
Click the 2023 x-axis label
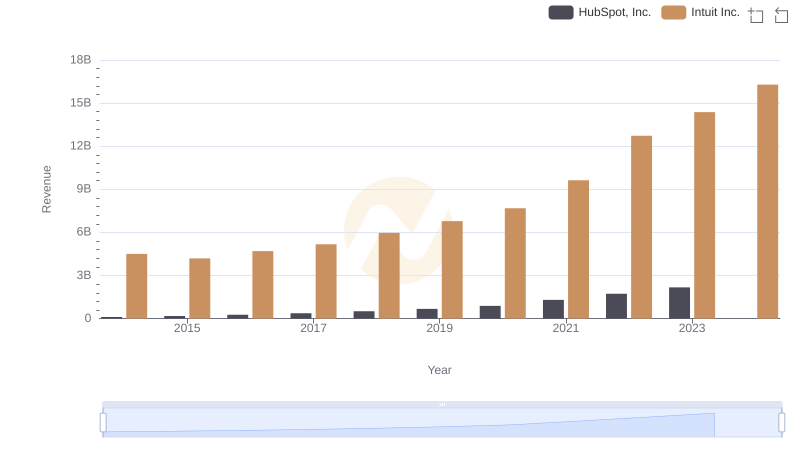[x=692, y=328]
